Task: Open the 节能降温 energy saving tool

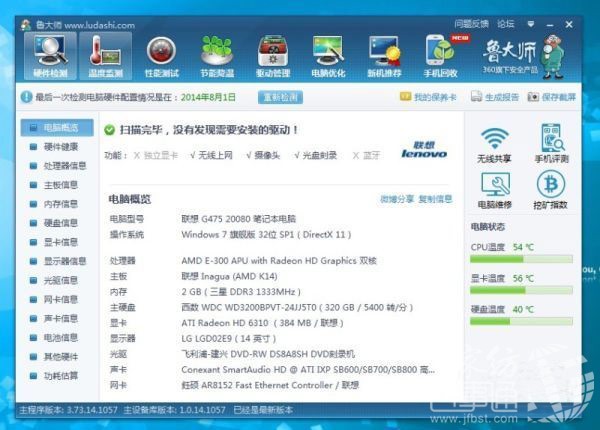Action: click(217, 57)
